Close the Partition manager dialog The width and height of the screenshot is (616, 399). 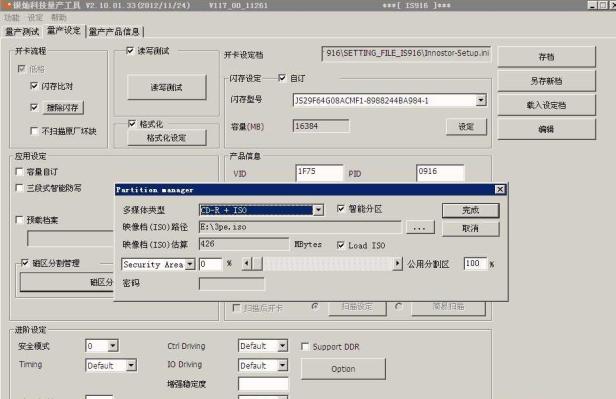click(x=500, y=190)
